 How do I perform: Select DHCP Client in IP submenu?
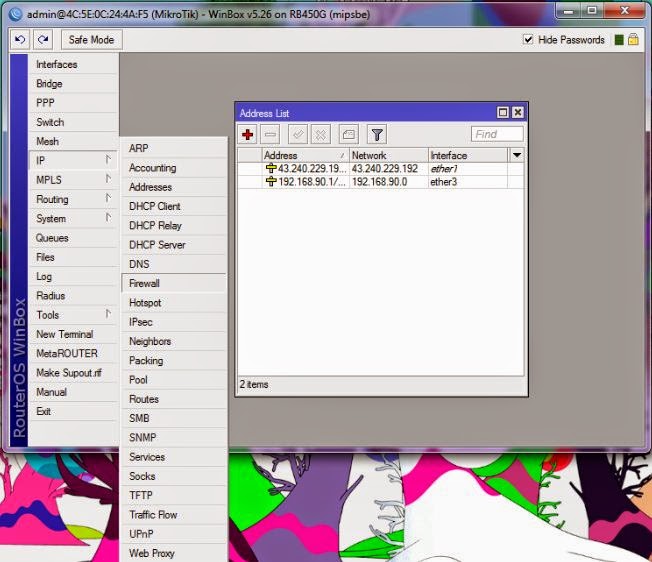[x=174, y=206]
